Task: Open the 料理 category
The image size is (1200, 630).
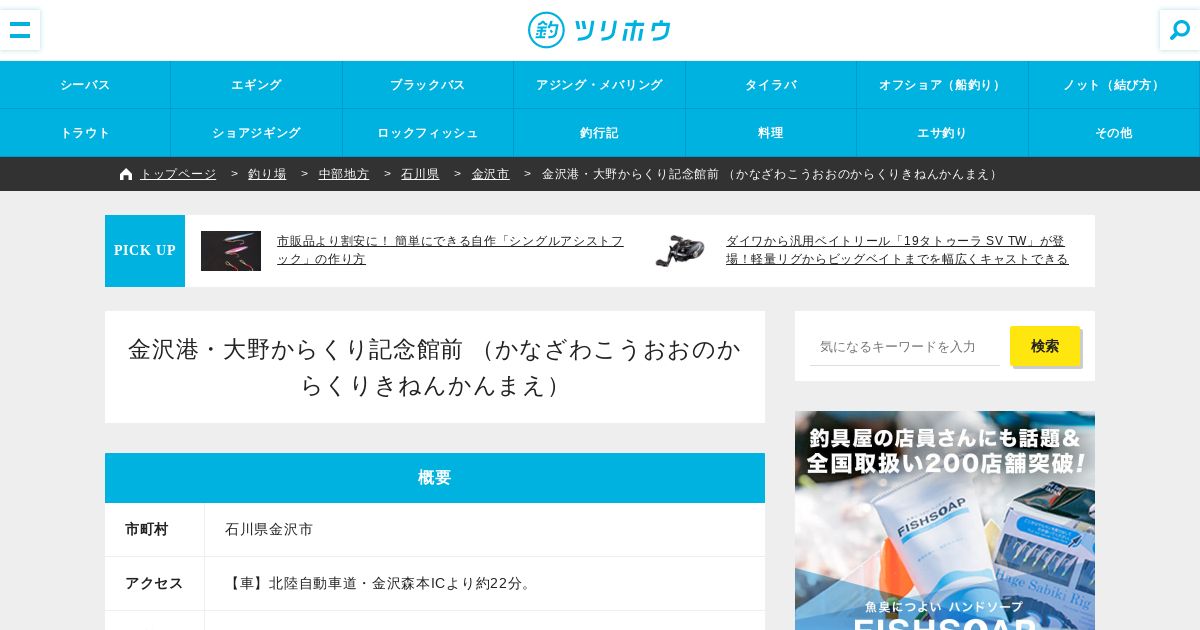Action: (x=771, y=133)
